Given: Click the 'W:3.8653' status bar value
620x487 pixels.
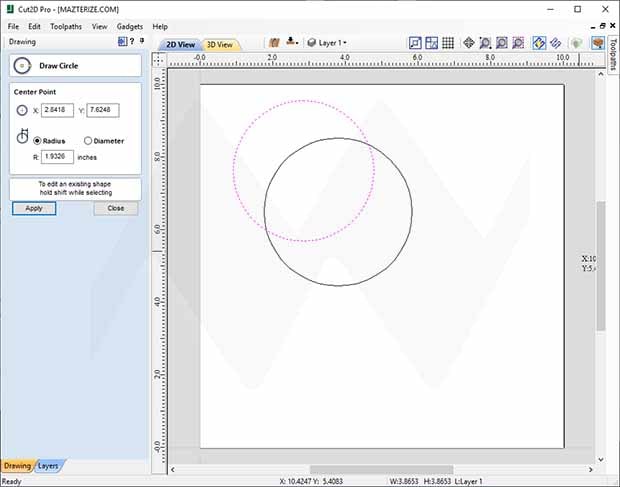Looking at the screenshot, I should coord(404,481).
